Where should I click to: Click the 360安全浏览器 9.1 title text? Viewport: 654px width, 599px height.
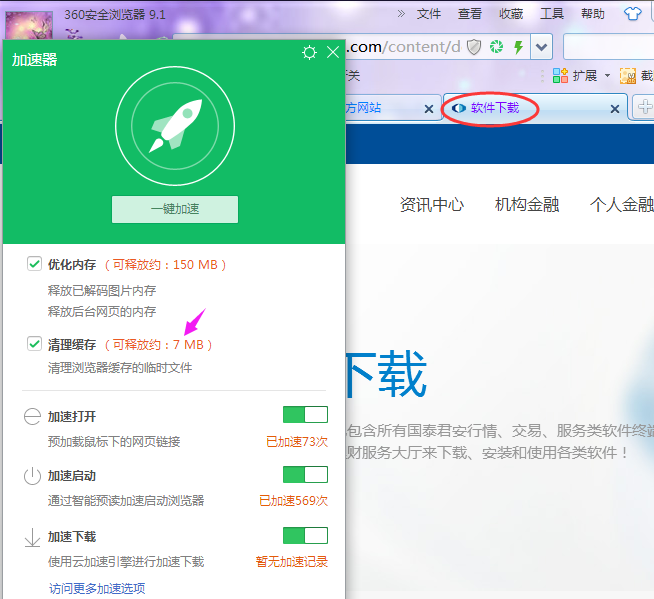pos(115,15)
